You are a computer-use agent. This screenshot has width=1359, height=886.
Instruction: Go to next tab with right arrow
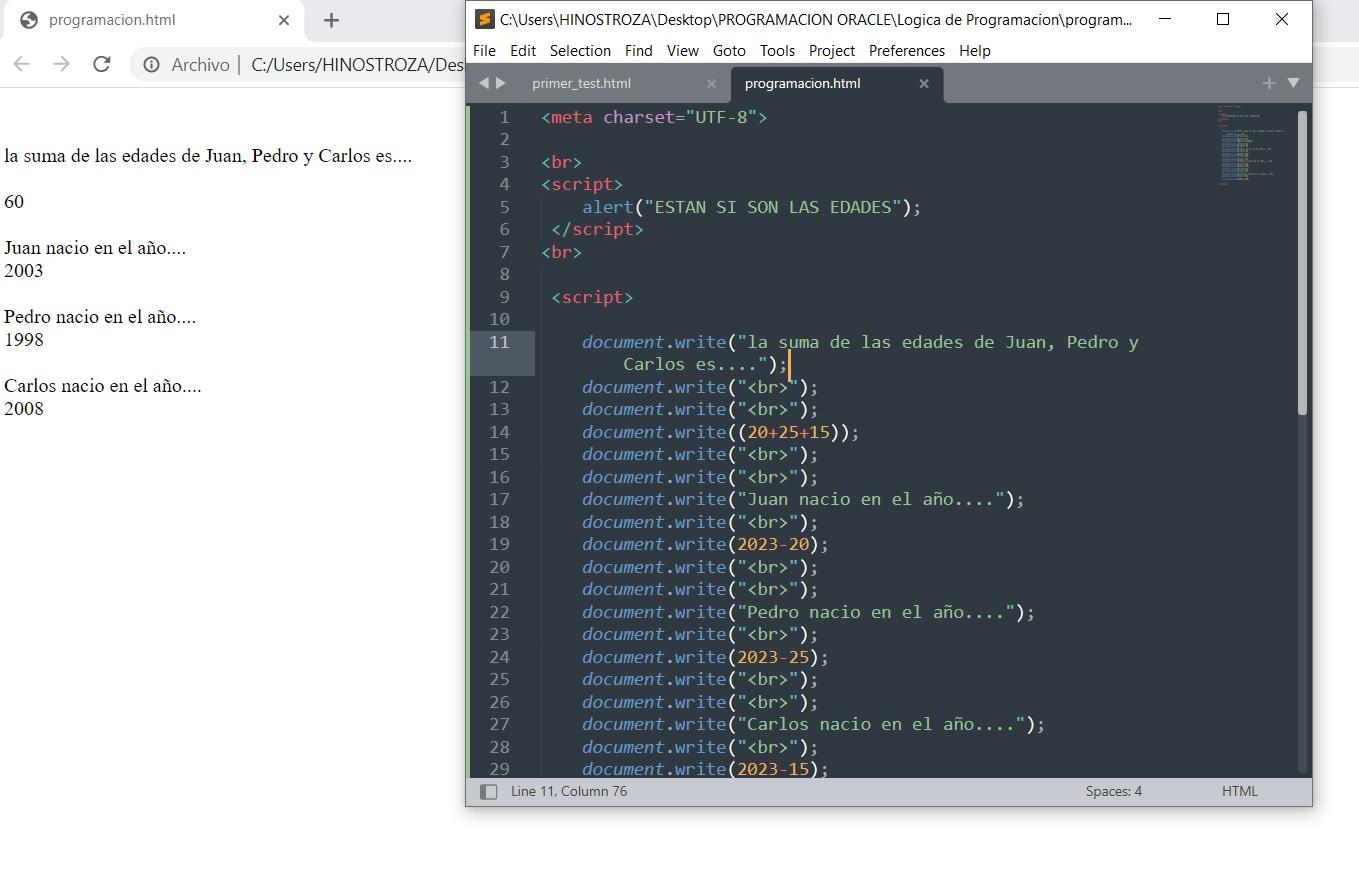[501, 83]
